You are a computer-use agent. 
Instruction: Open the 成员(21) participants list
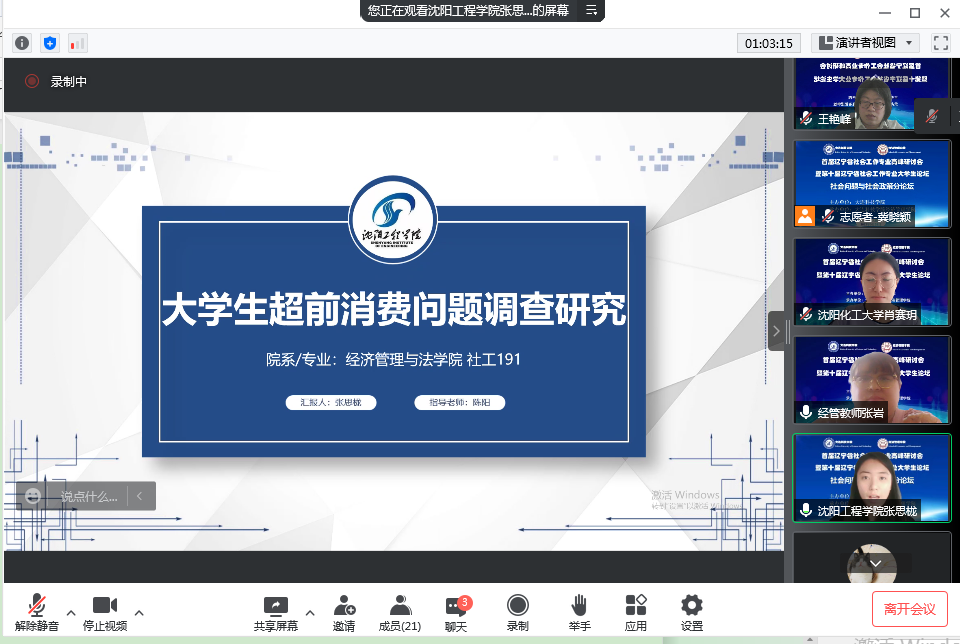click(399, 613)
